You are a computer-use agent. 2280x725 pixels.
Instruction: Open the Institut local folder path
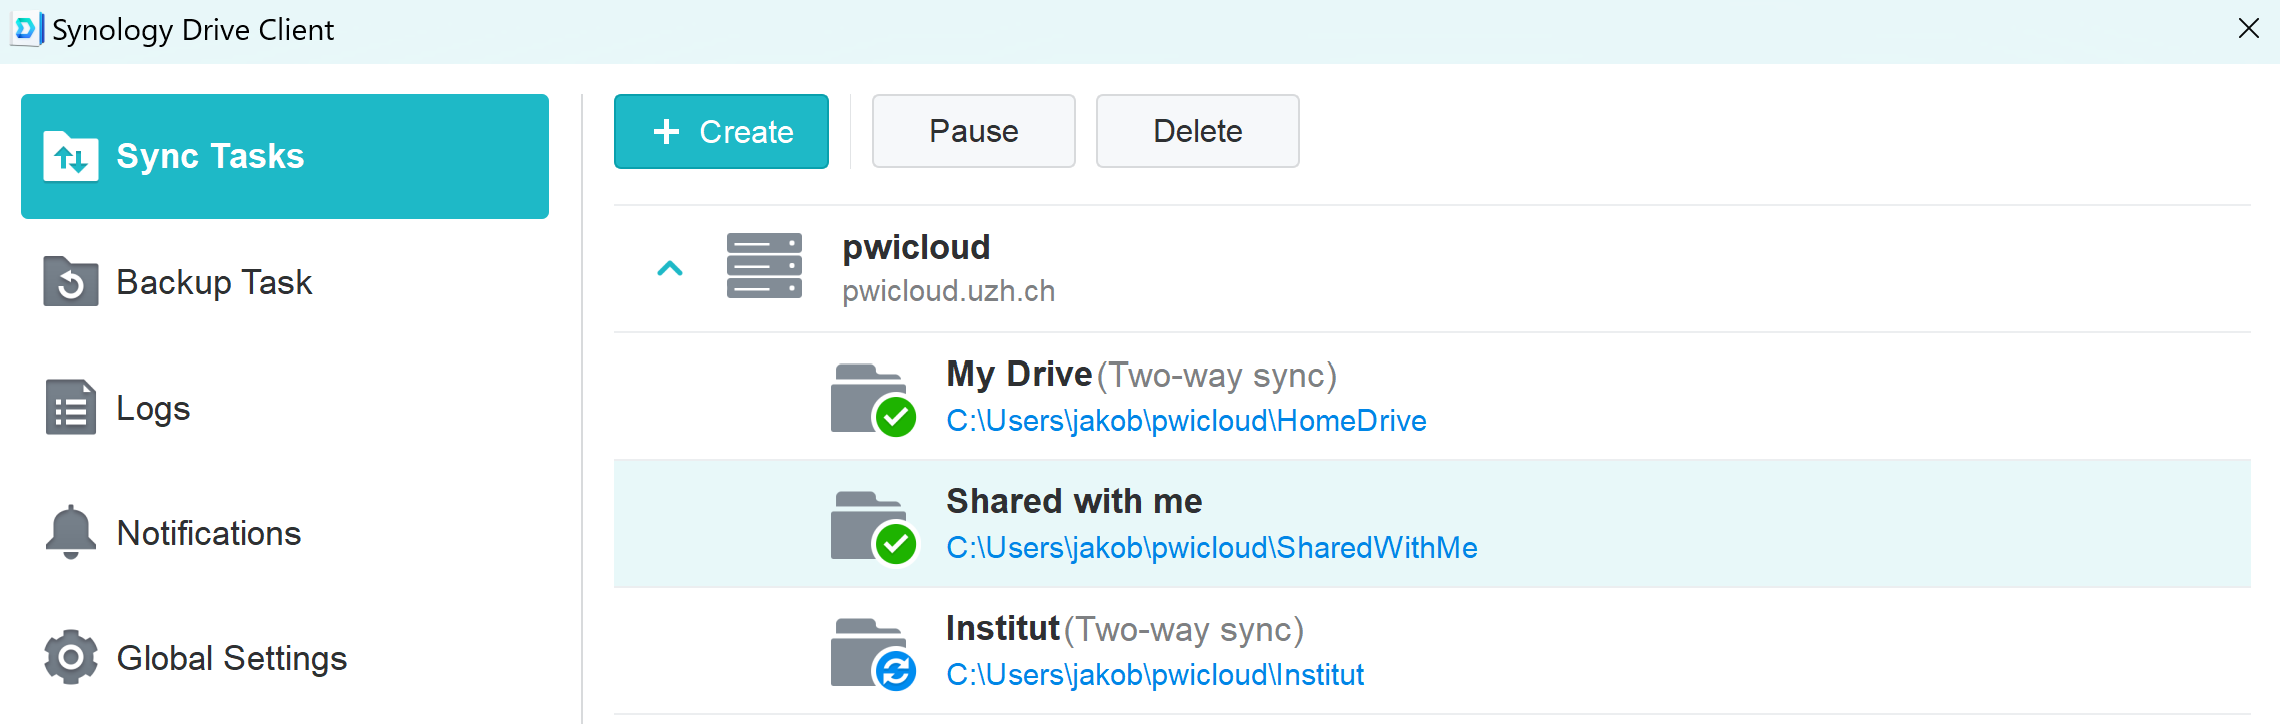click(x=1155, y=675)
